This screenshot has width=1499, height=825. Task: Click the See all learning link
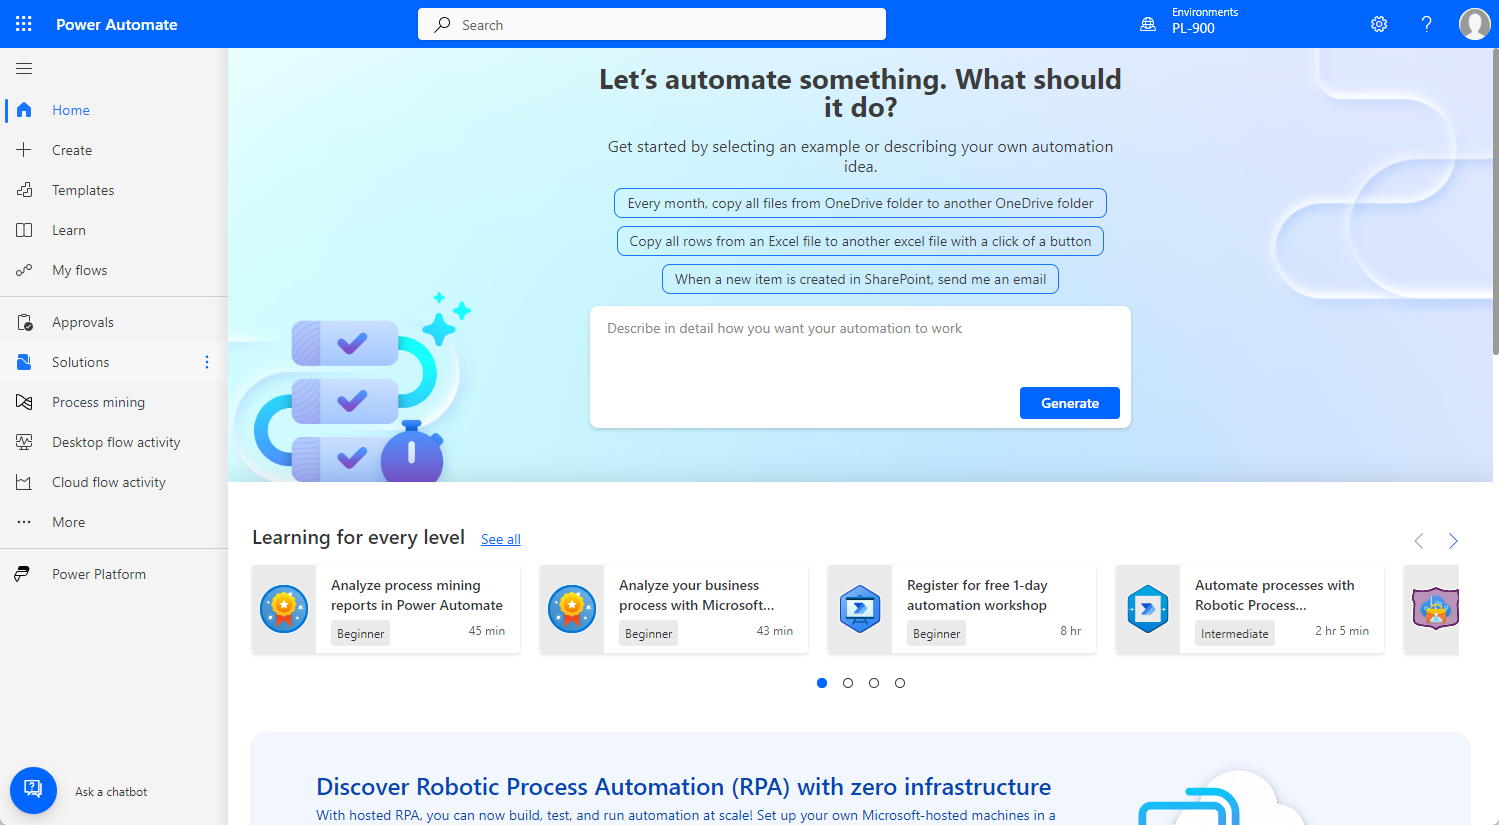[501, 539]
